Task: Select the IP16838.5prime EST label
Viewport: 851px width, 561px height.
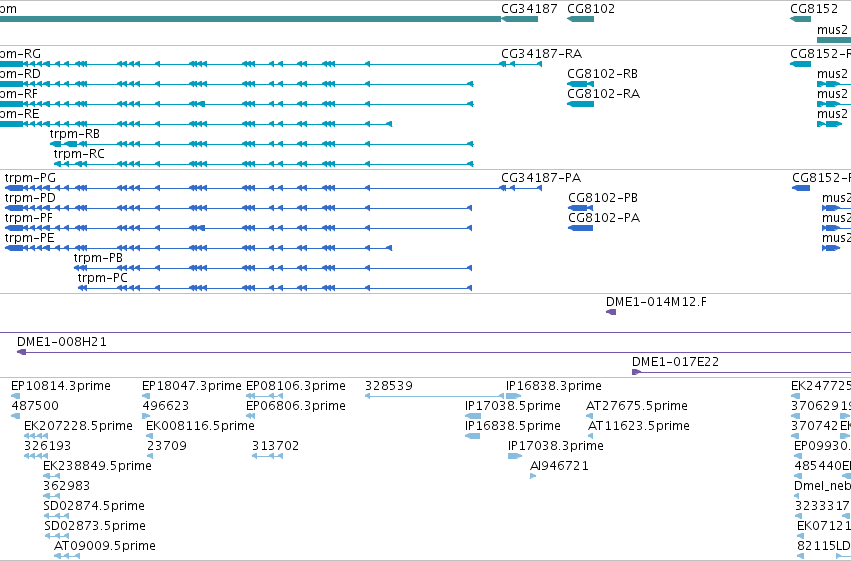Action: click(513, 426)
